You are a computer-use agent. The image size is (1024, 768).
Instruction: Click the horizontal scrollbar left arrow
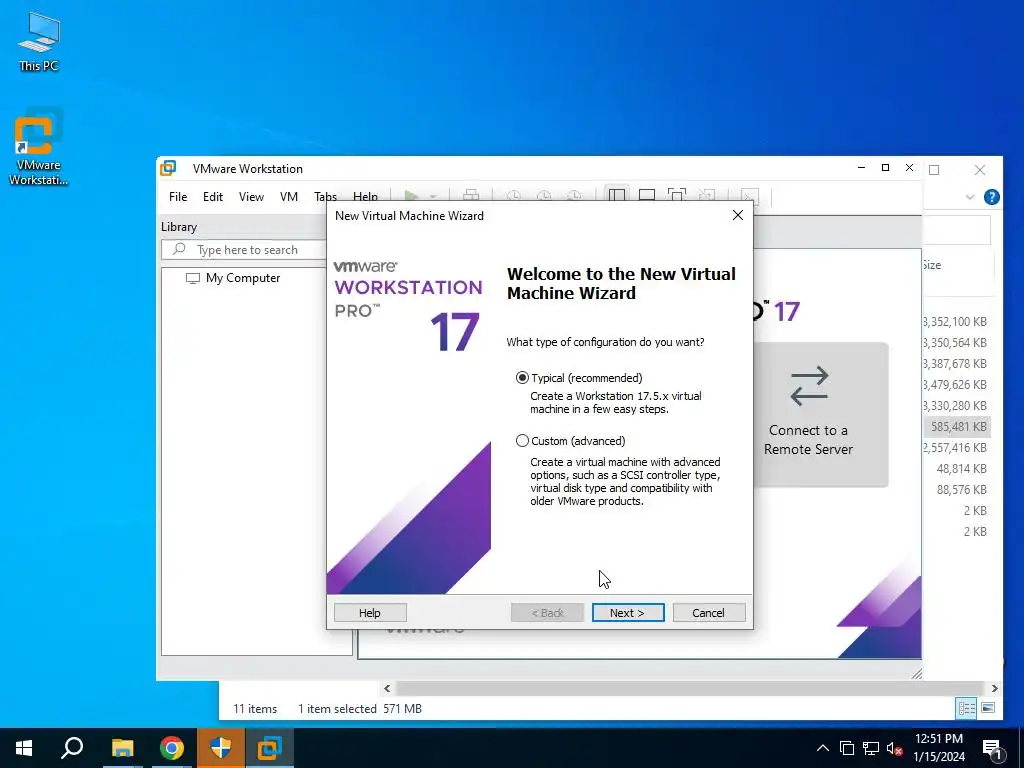pyautogui.click(x=387, y=688)
